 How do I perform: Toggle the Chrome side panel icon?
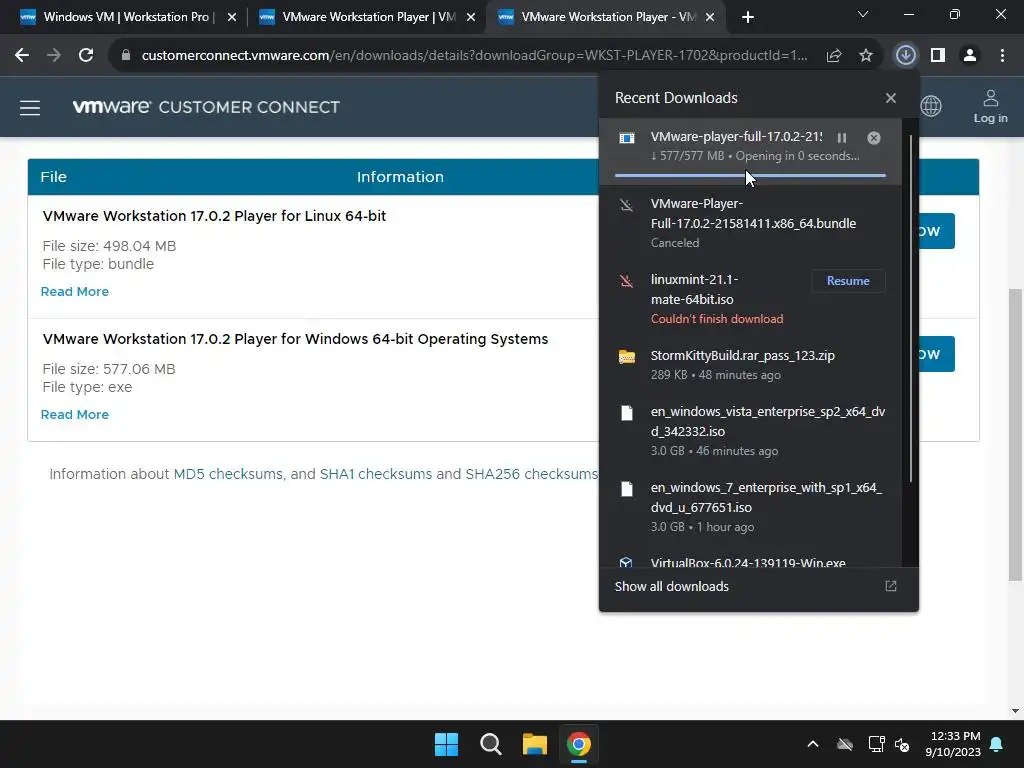(x=938, y=56)
